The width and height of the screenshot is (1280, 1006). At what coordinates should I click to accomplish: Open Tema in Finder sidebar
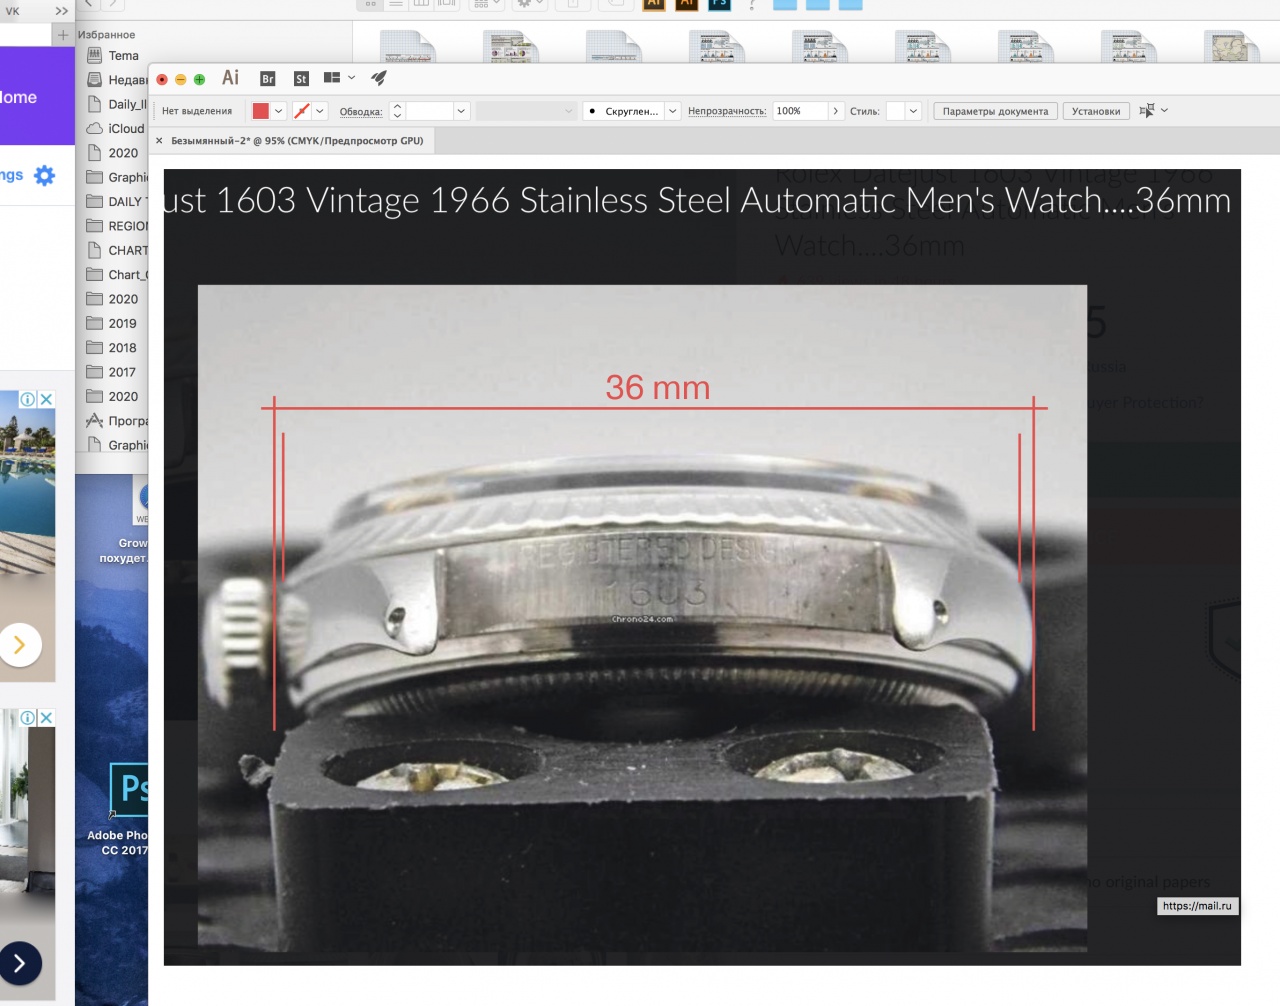pos(124,56)
